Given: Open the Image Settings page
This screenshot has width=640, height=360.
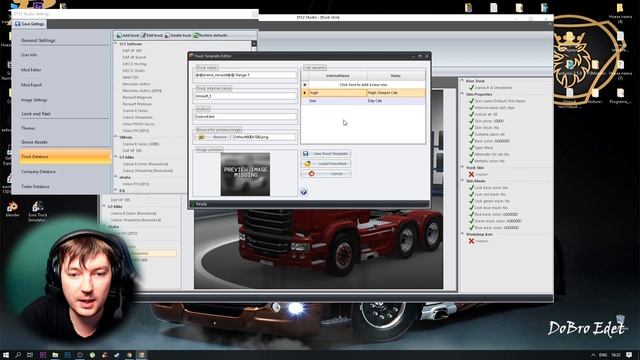Looking at the screenshot, I should [34, 100].
